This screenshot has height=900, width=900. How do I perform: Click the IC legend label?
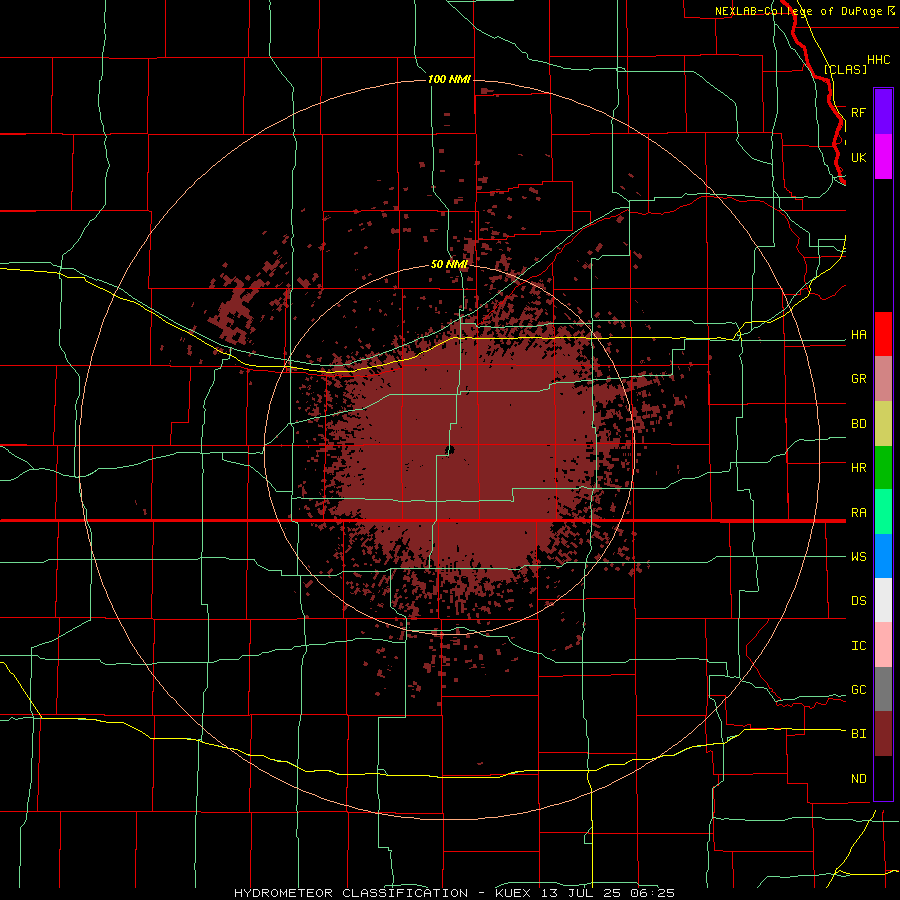tap(858, 646)
